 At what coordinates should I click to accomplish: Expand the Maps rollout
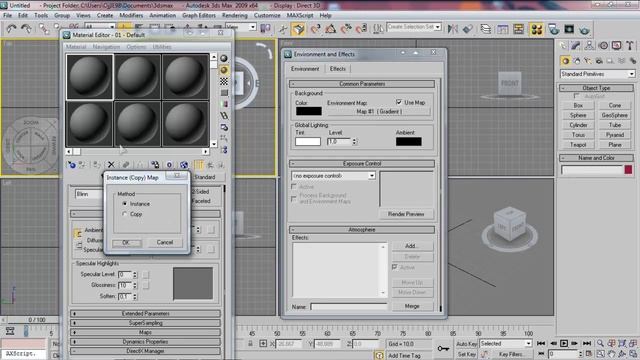145,332
